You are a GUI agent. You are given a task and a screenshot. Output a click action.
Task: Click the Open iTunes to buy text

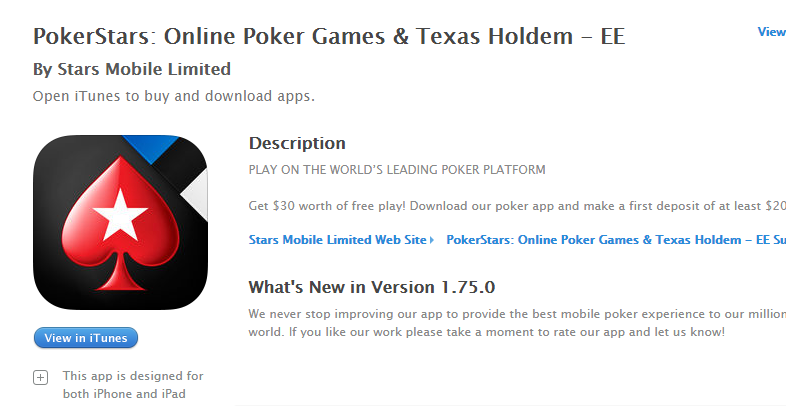pyautogui.click(x=173, y=96)
